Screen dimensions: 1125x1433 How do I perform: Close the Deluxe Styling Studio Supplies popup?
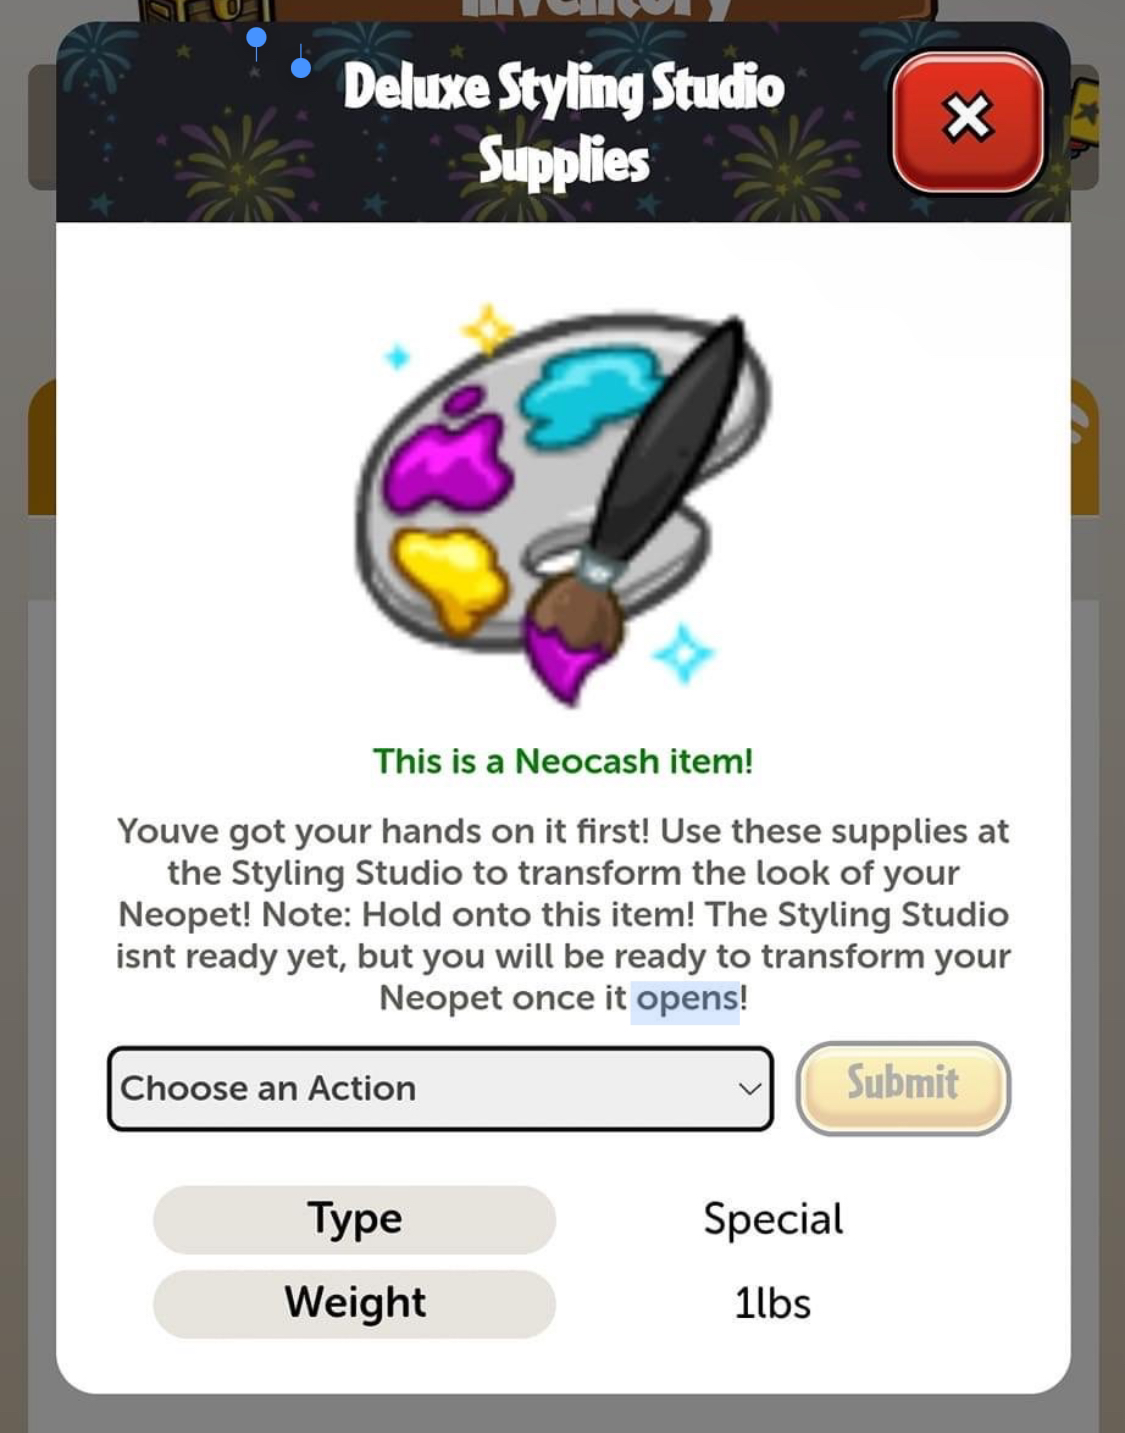click(967, 120)
